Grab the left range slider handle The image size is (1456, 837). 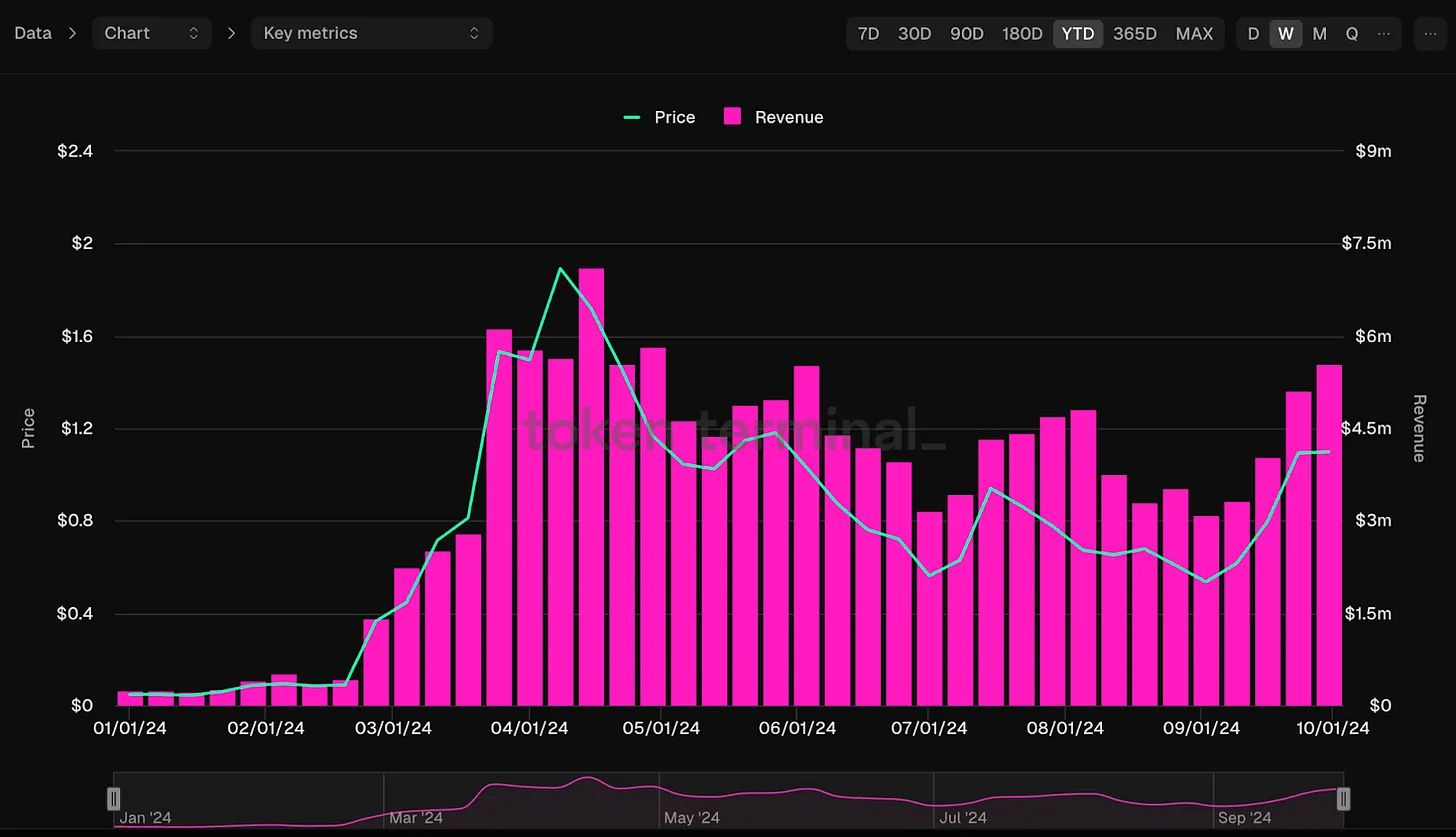tap(114, 798)
